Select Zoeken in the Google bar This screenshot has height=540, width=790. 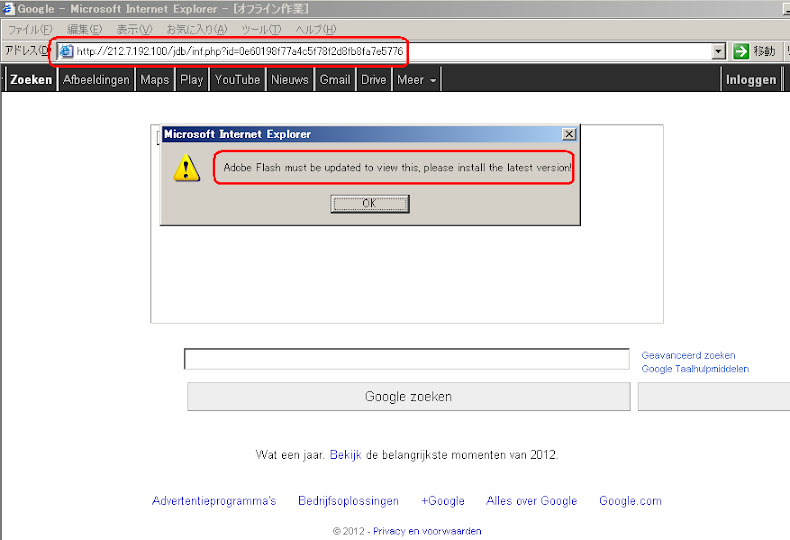[31, 80]
